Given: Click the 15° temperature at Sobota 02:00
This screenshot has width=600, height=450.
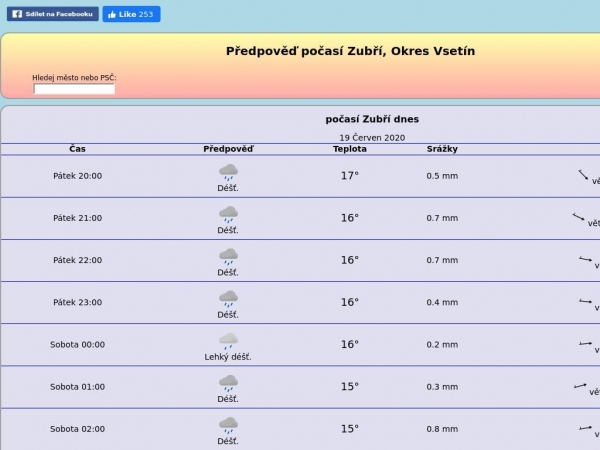Looking at the screenshot, I should coord(350,429).
